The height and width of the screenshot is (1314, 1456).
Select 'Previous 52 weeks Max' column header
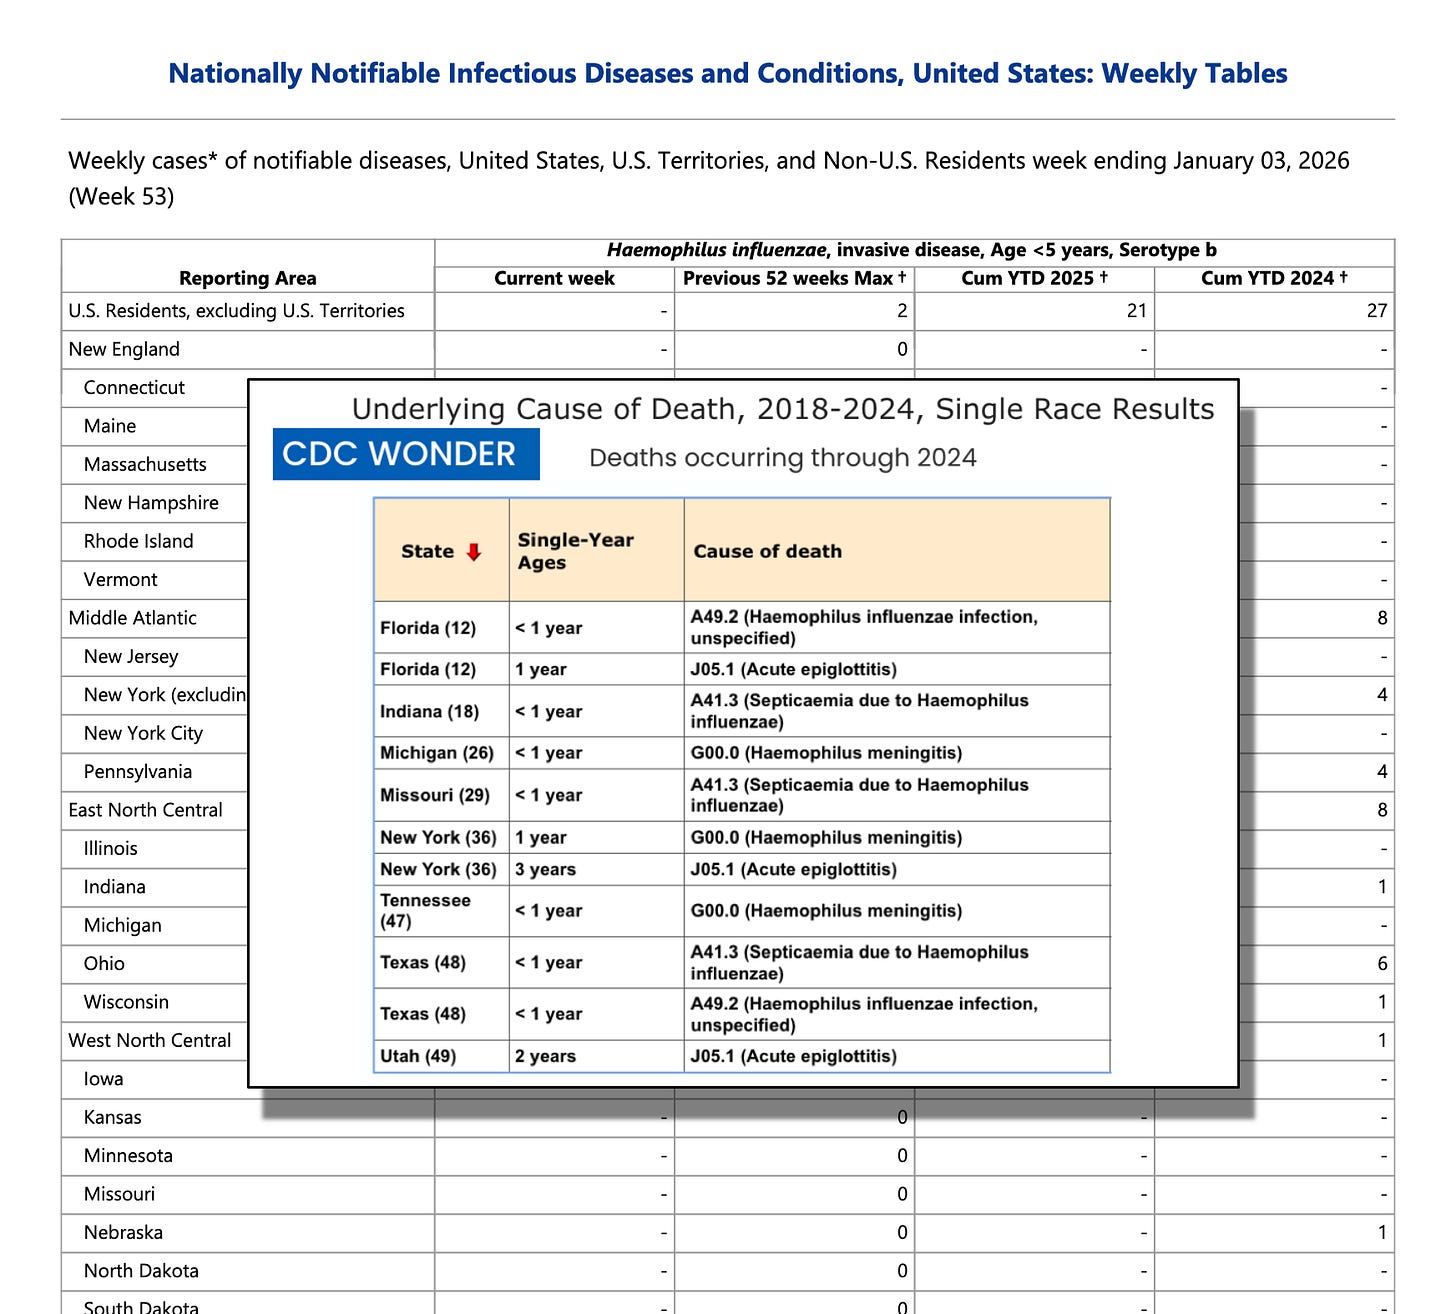pos(794,278)
